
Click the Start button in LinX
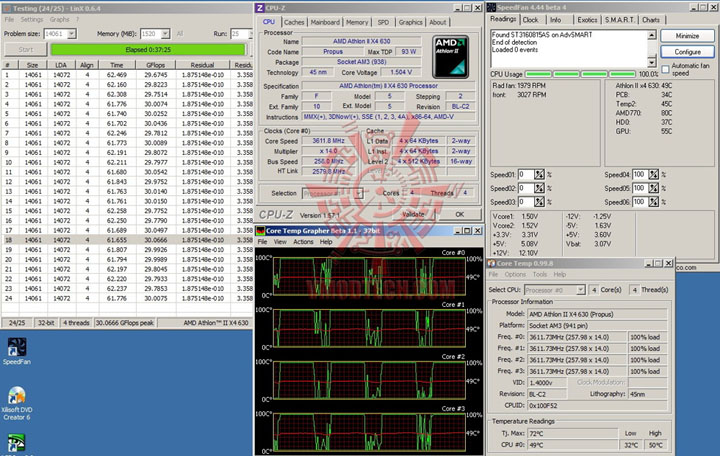point(26,50)
